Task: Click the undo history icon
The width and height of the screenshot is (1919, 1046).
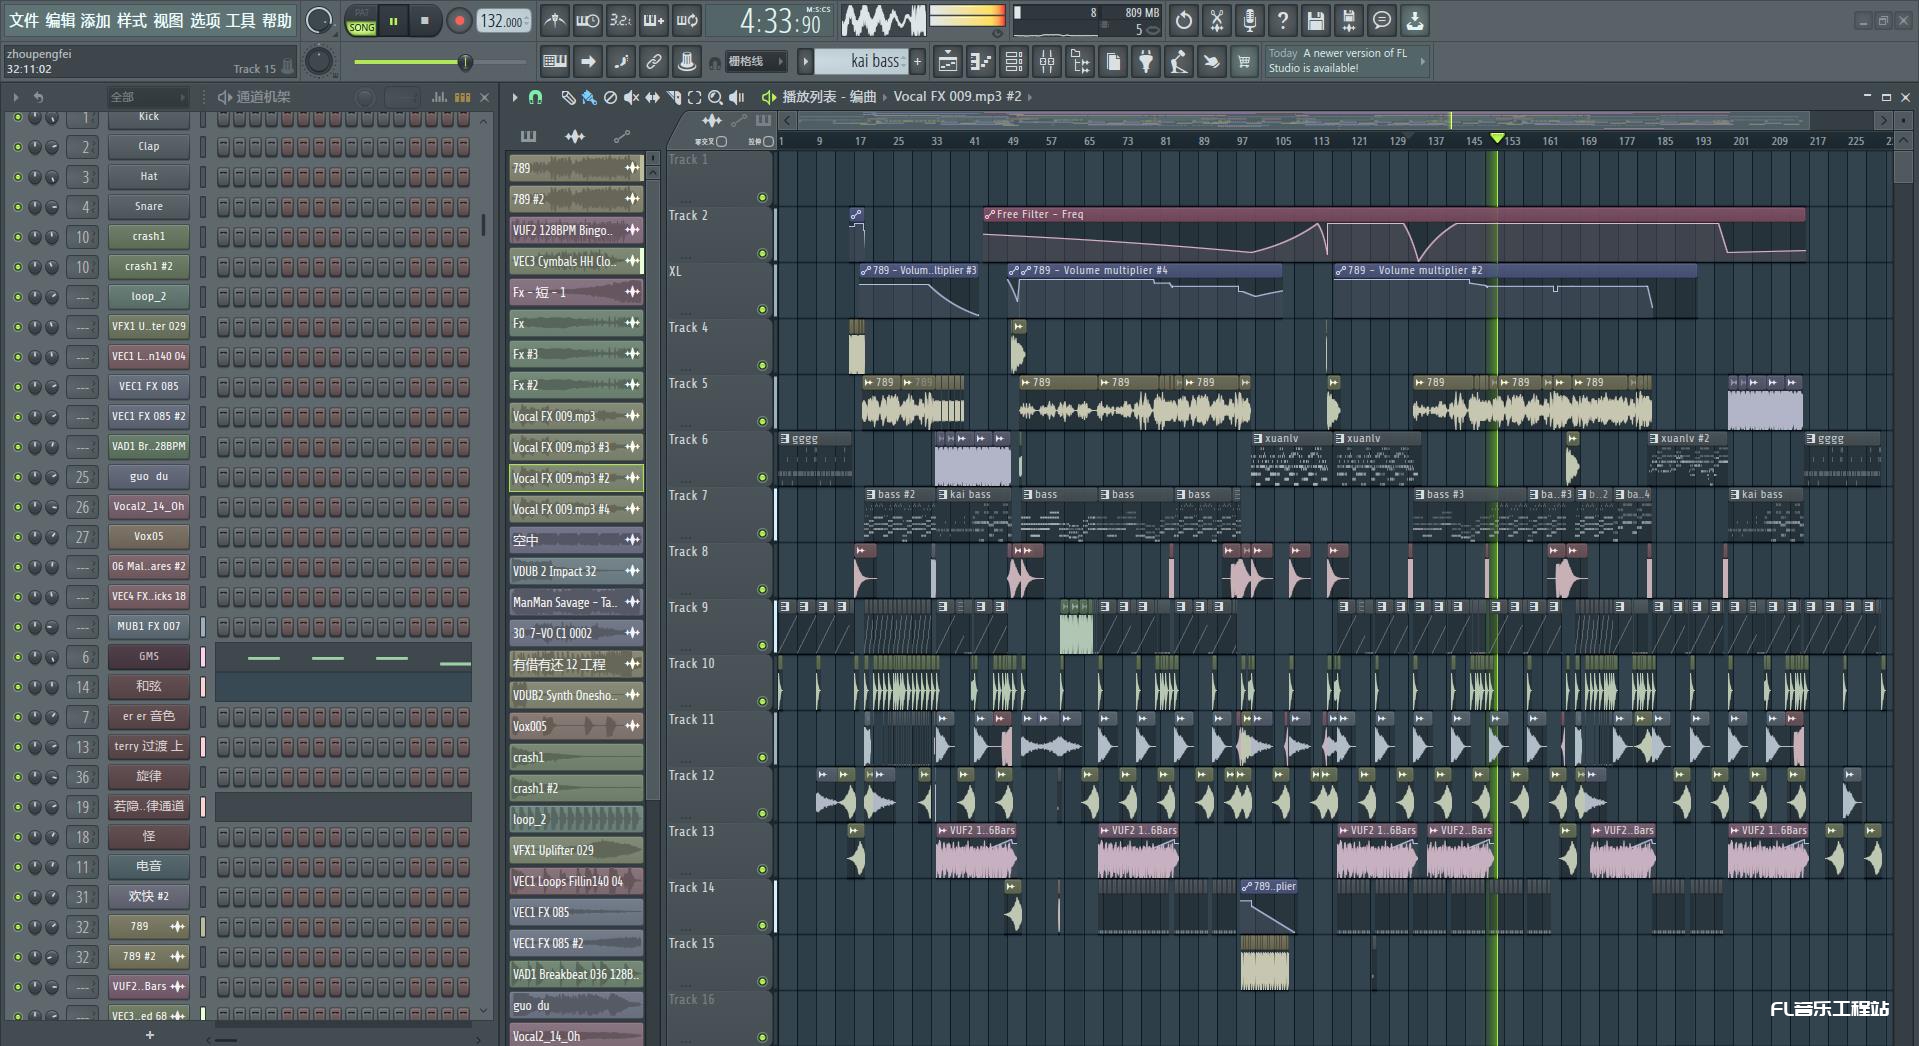Action: (x=1184, y=20)
